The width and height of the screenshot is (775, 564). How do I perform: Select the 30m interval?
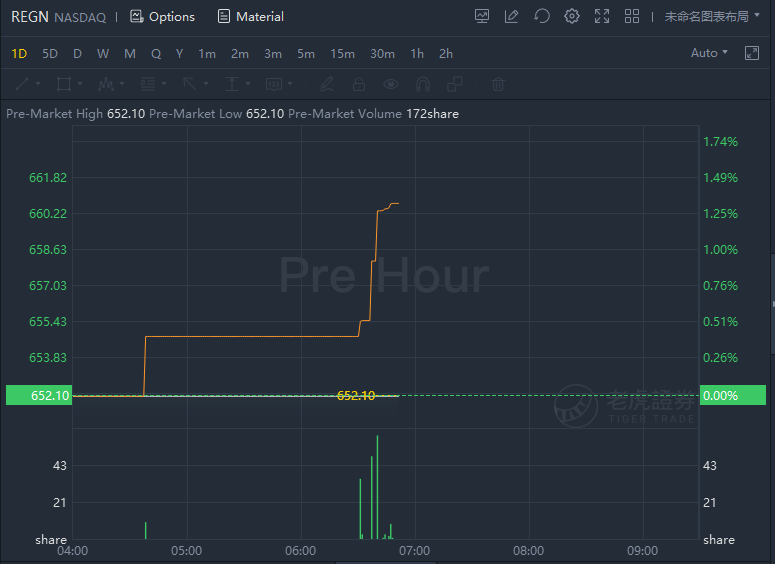pyautogui.click(x=383, y=53)
